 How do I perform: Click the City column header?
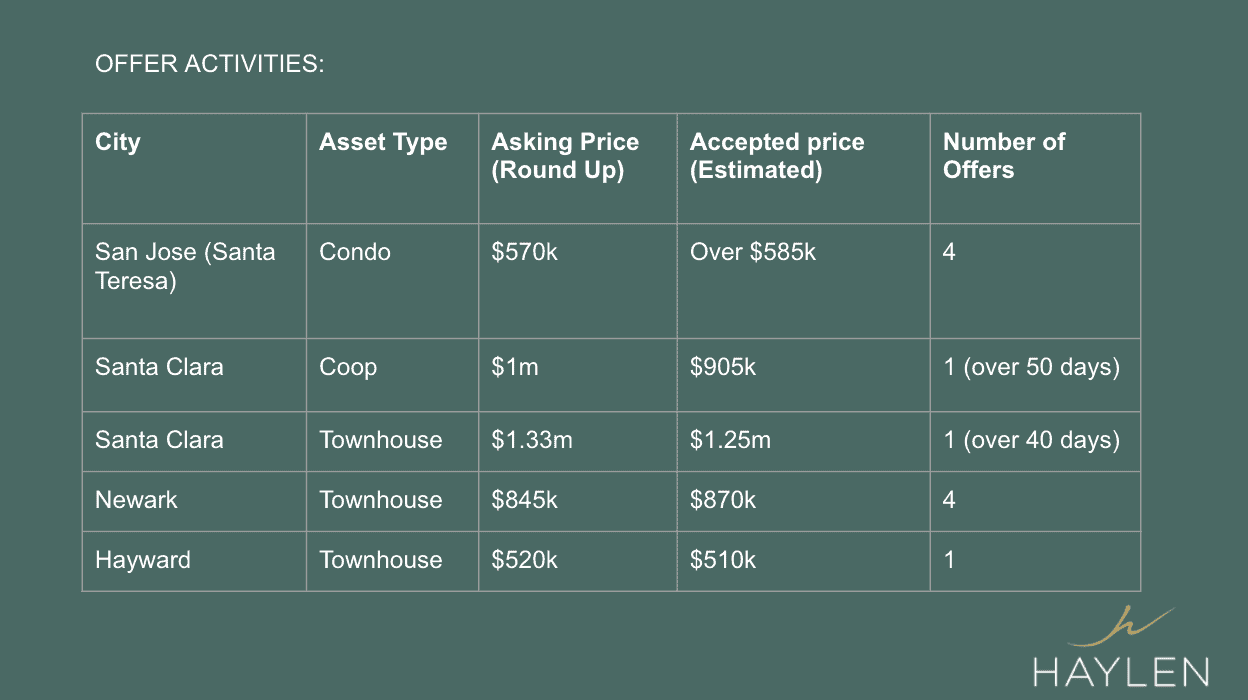click(x=194, y=168)
